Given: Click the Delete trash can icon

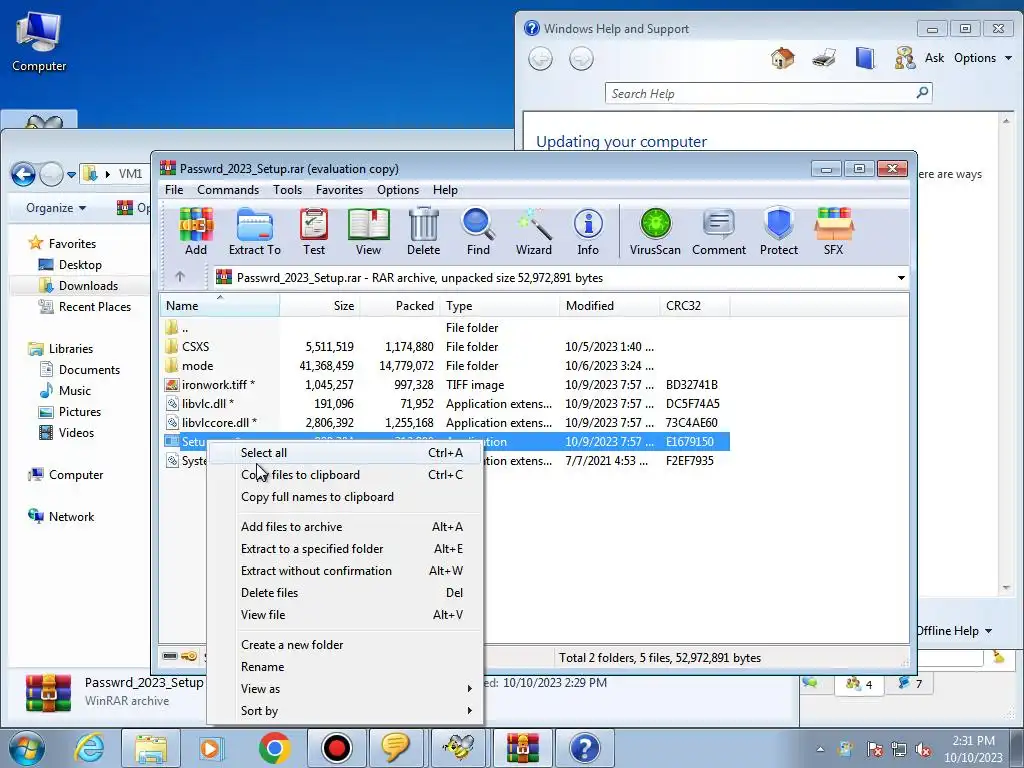Looking at the screenshot, I should [423, 231].
